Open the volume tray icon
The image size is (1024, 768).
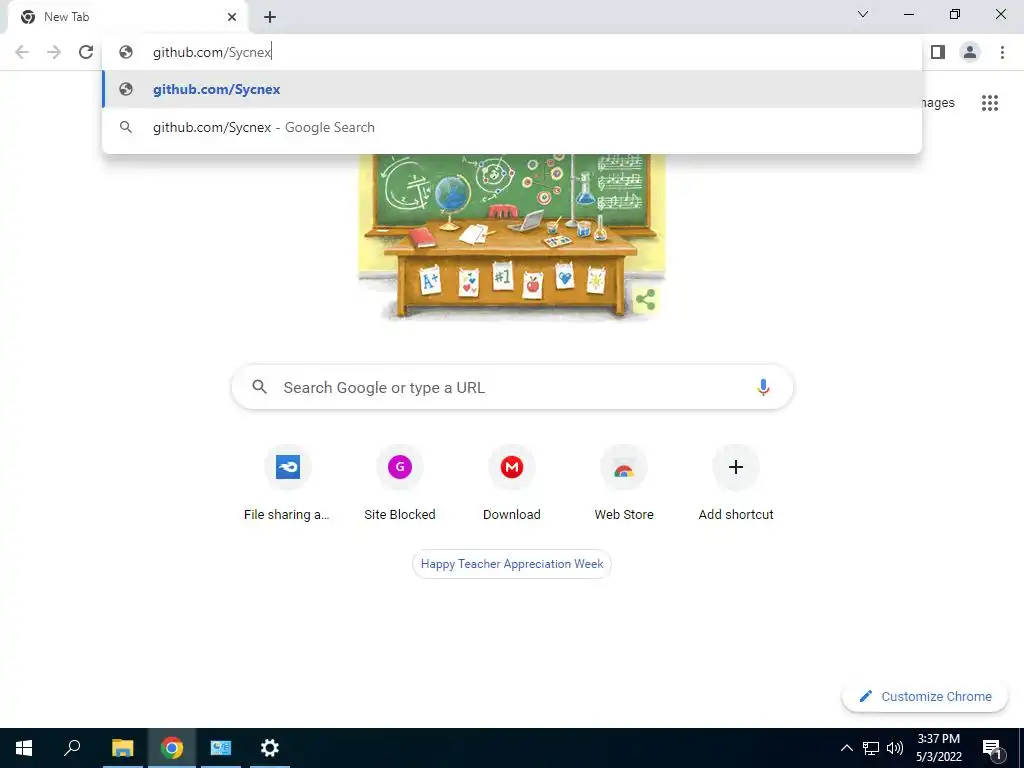tap(895, 748)
